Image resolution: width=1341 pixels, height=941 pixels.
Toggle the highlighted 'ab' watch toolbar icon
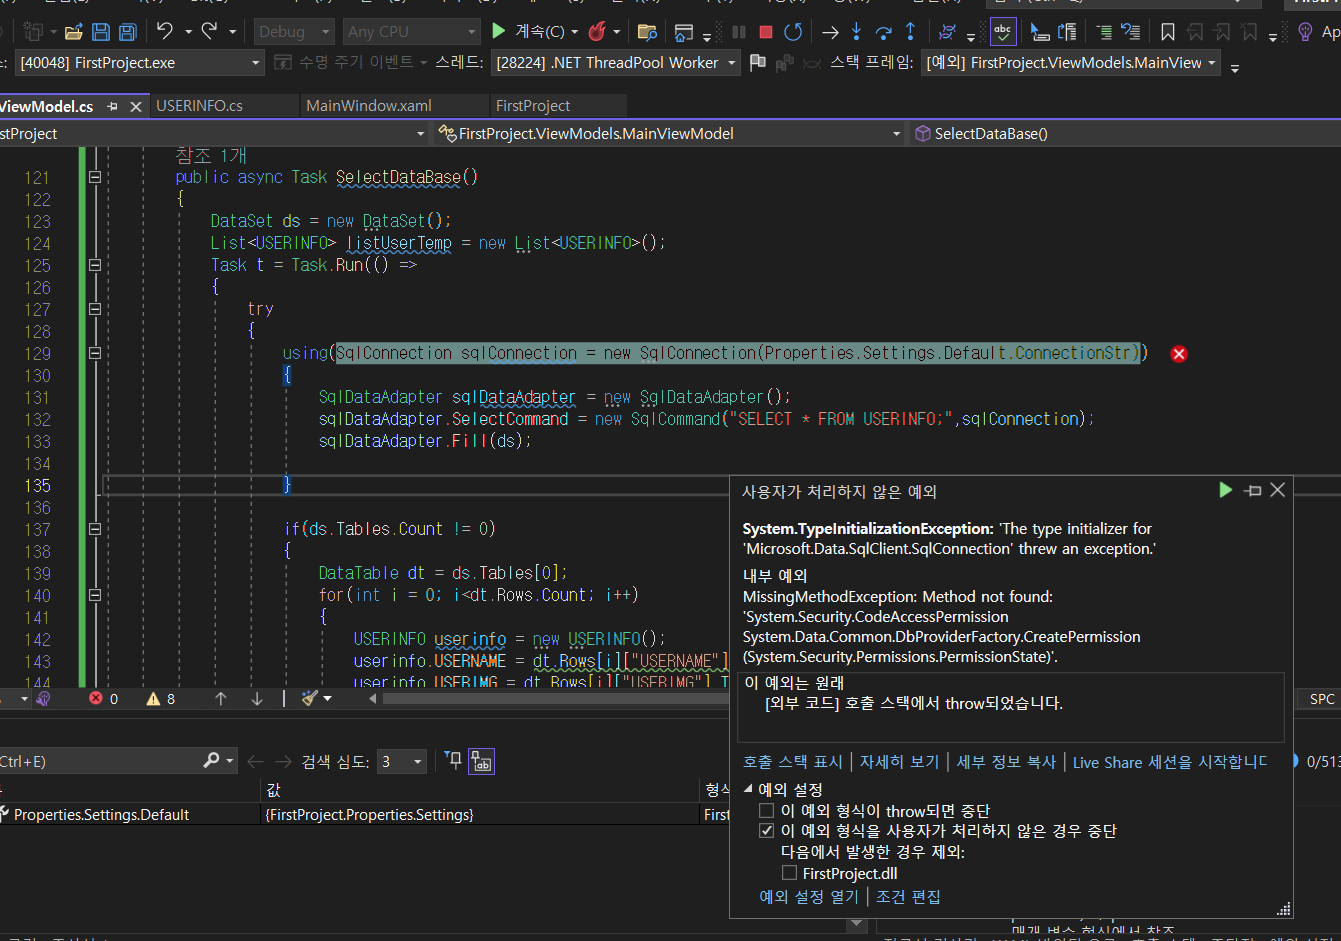482,761
